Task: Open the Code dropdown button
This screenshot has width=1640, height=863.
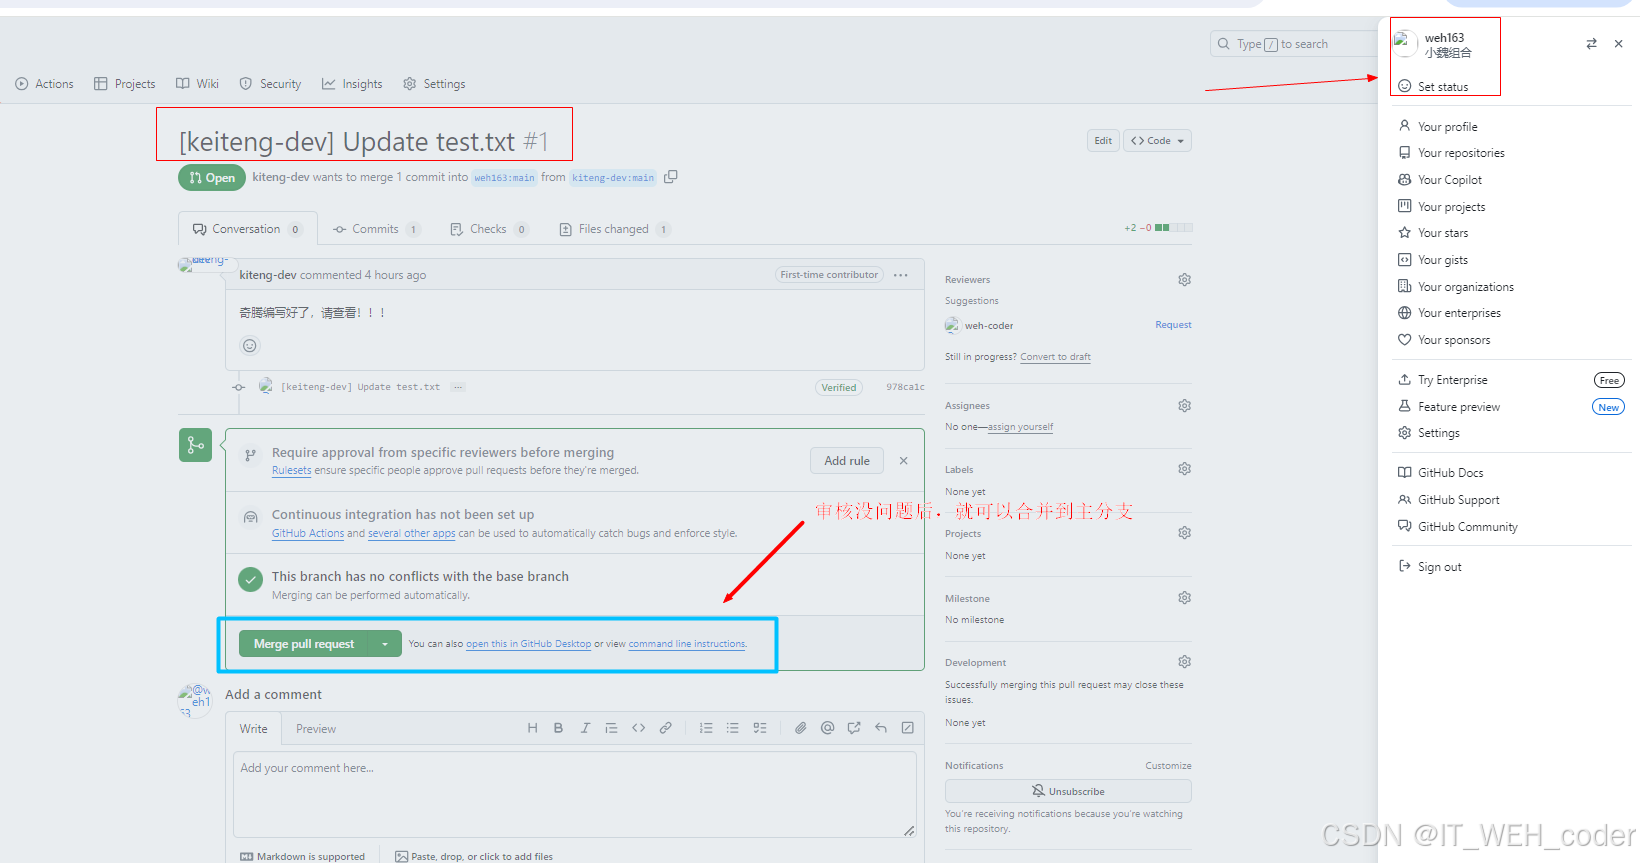Action: (x=1157, y=141)
